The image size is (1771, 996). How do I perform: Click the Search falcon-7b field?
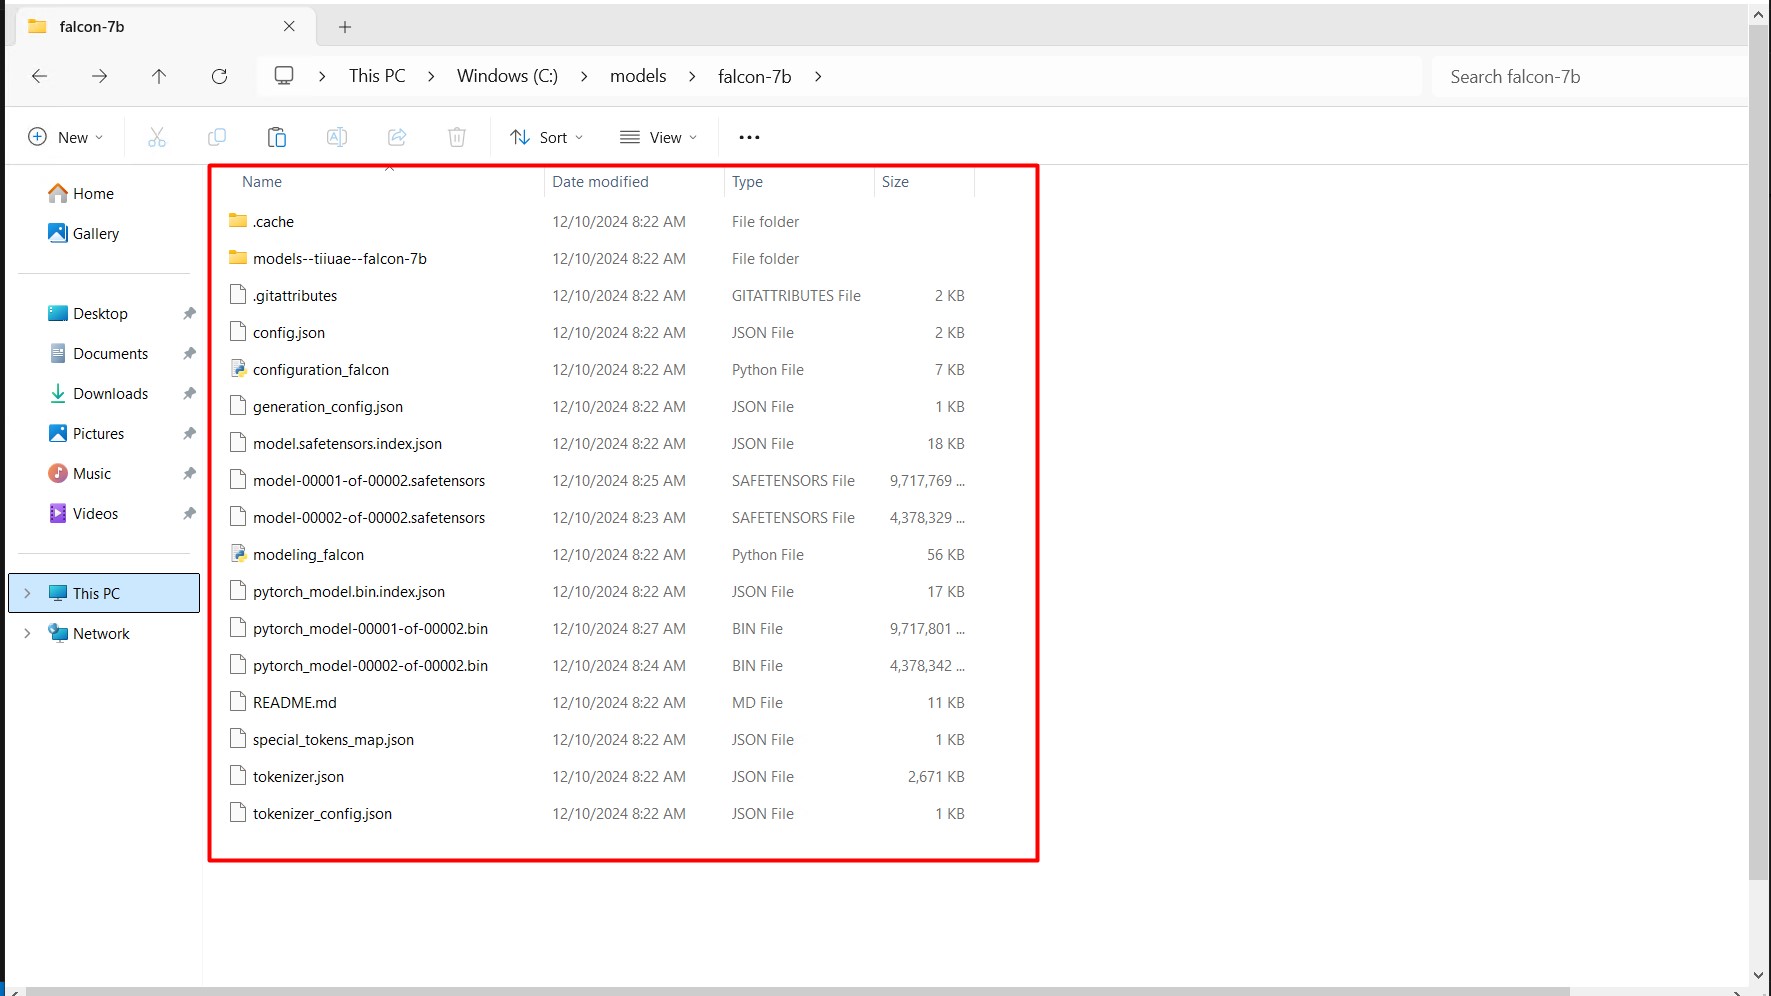(x=1590, y=76)
